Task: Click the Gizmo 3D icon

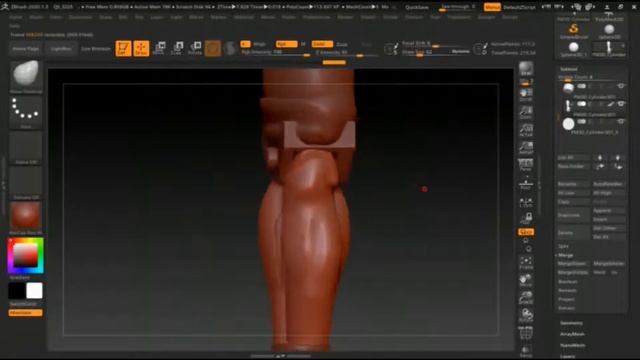Action: (x=213, y=49)
